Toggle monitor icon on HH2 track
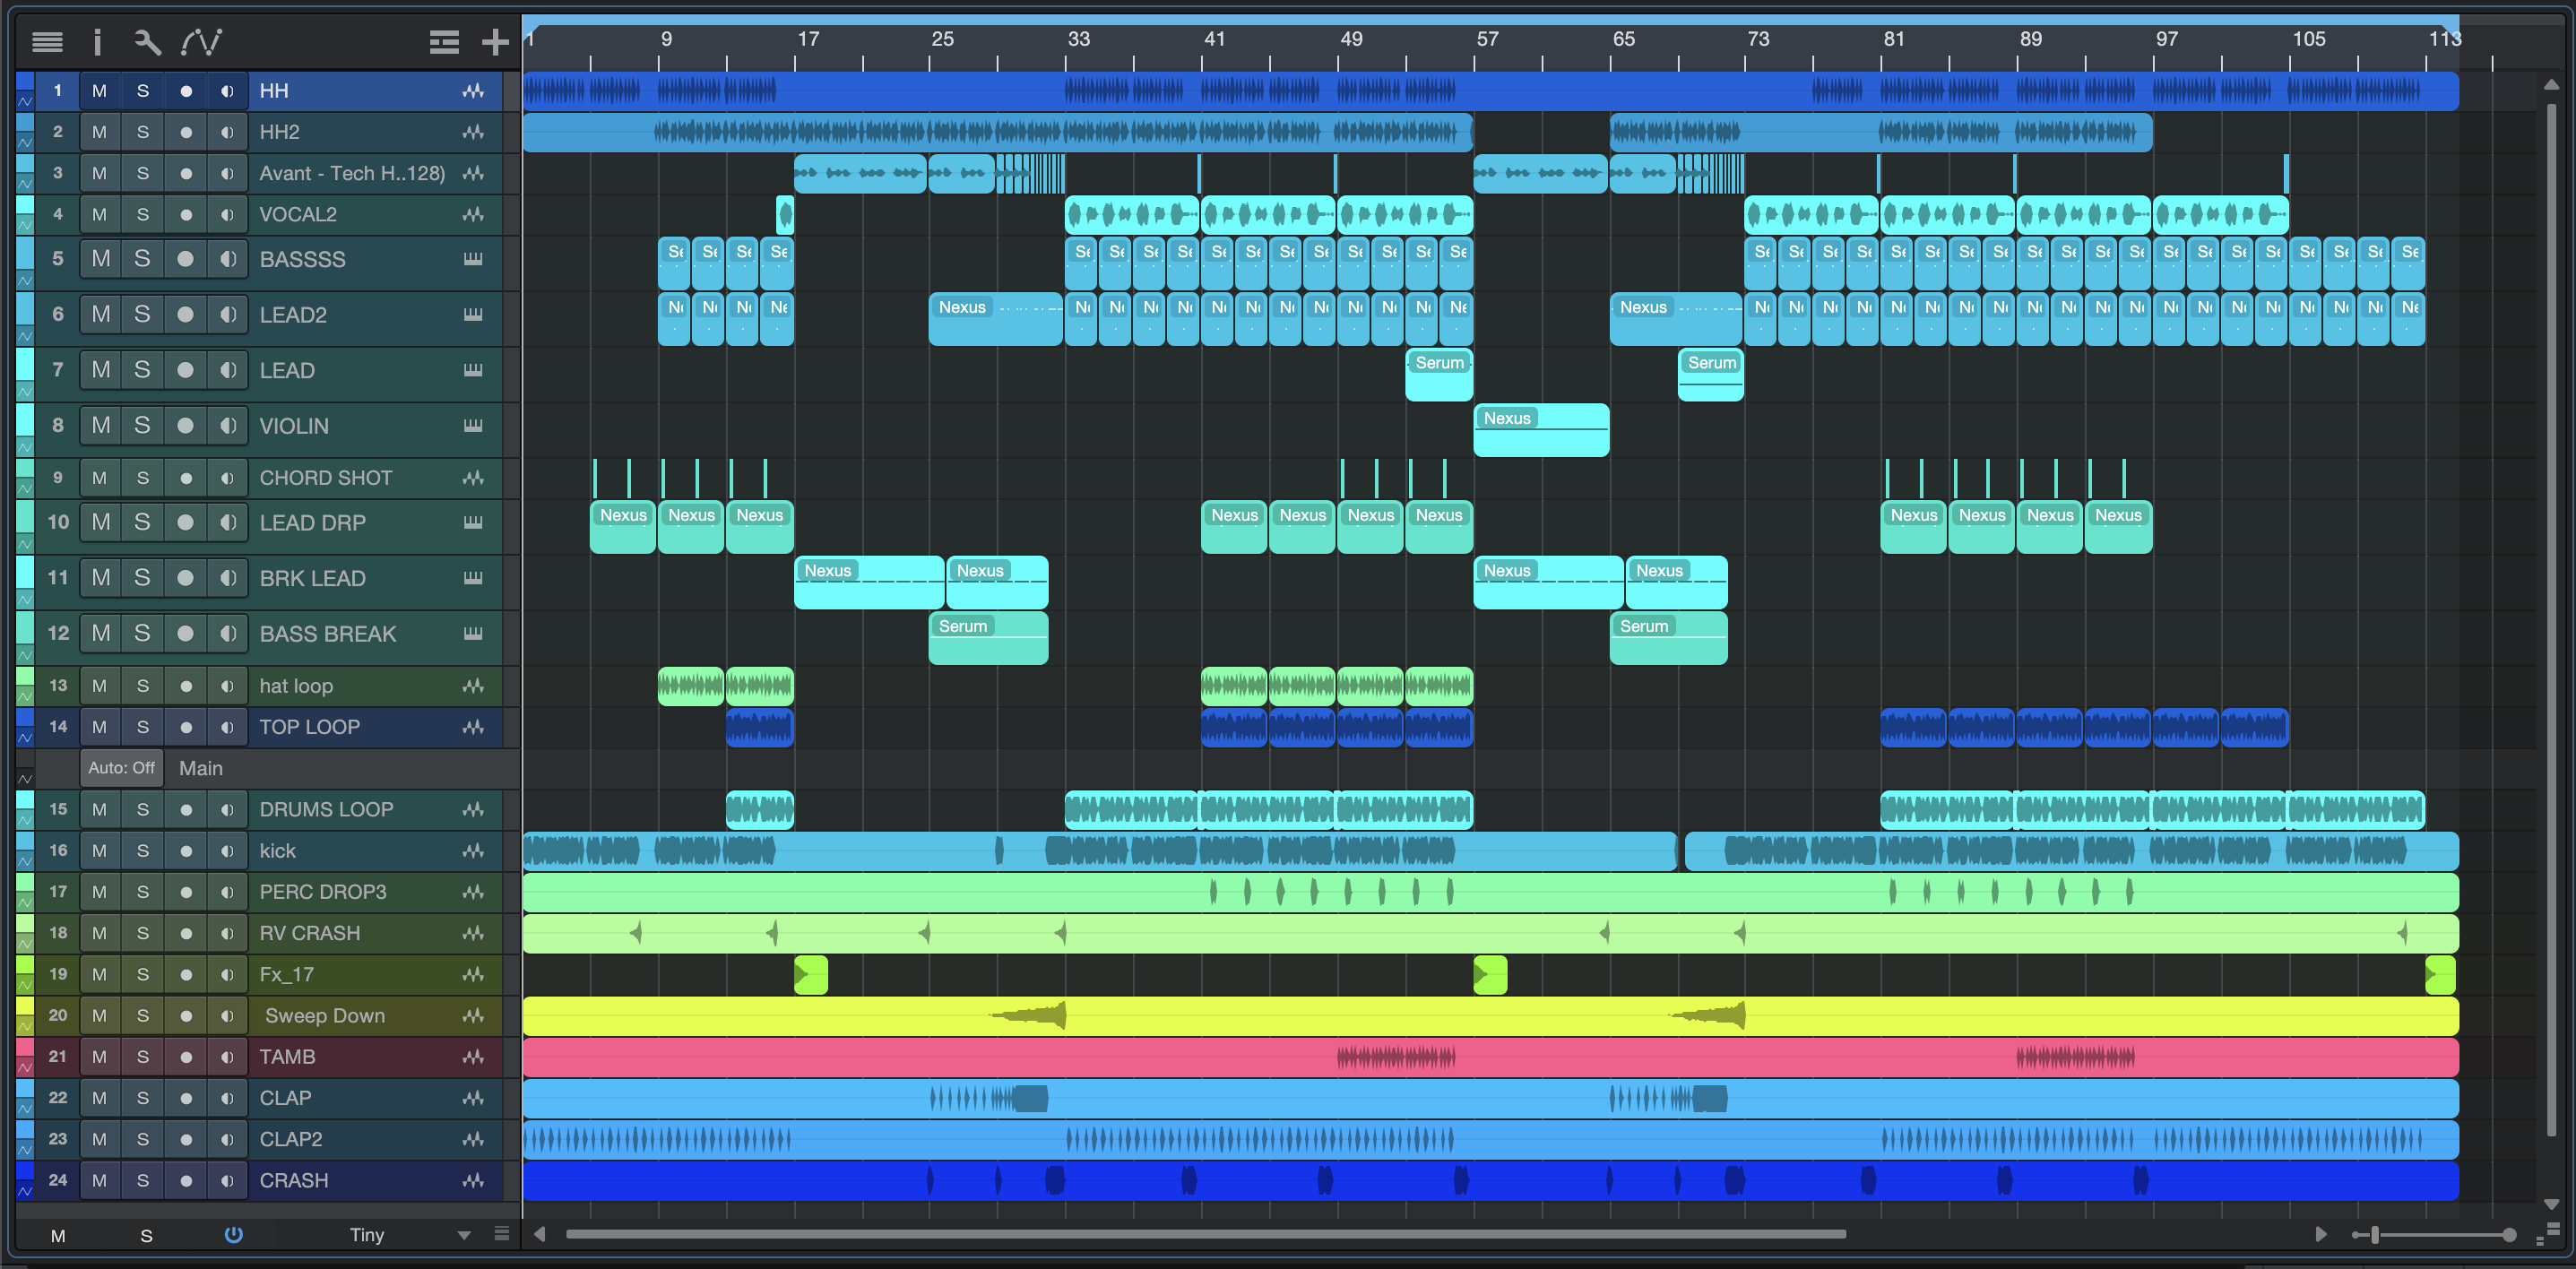 pos(227,132)
